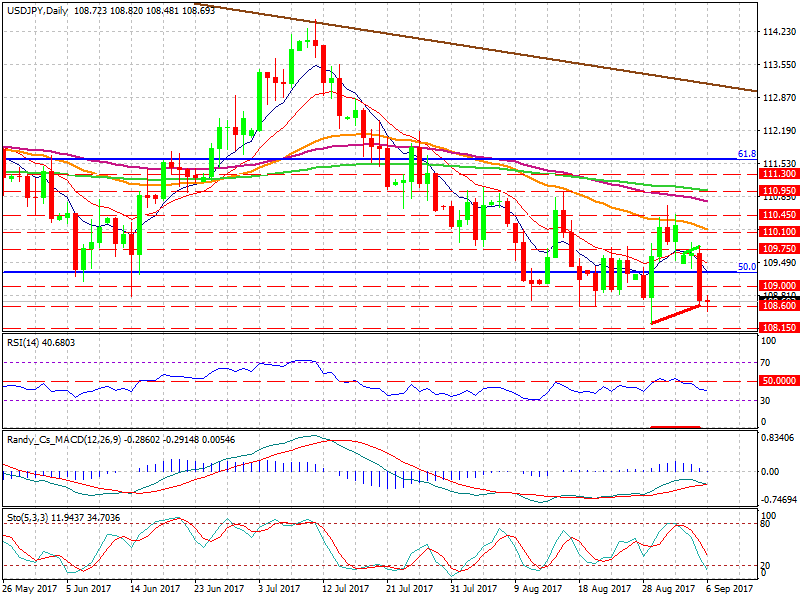Click the 61.8 Fibonacci level label
The image size is (800, 600).
(x=747, y=154)
